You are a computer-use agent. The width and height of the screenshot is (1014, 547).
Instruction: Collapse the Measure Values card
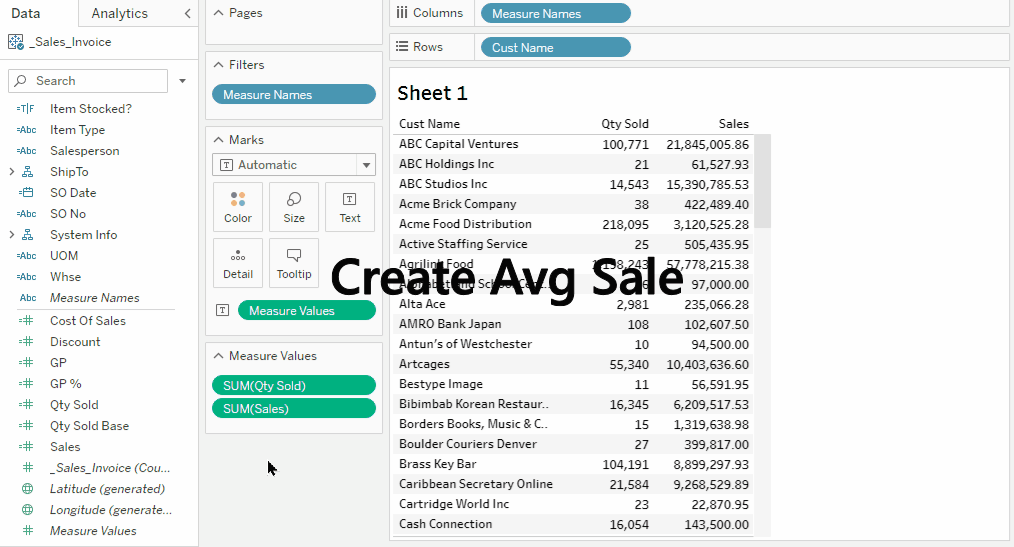217,356
